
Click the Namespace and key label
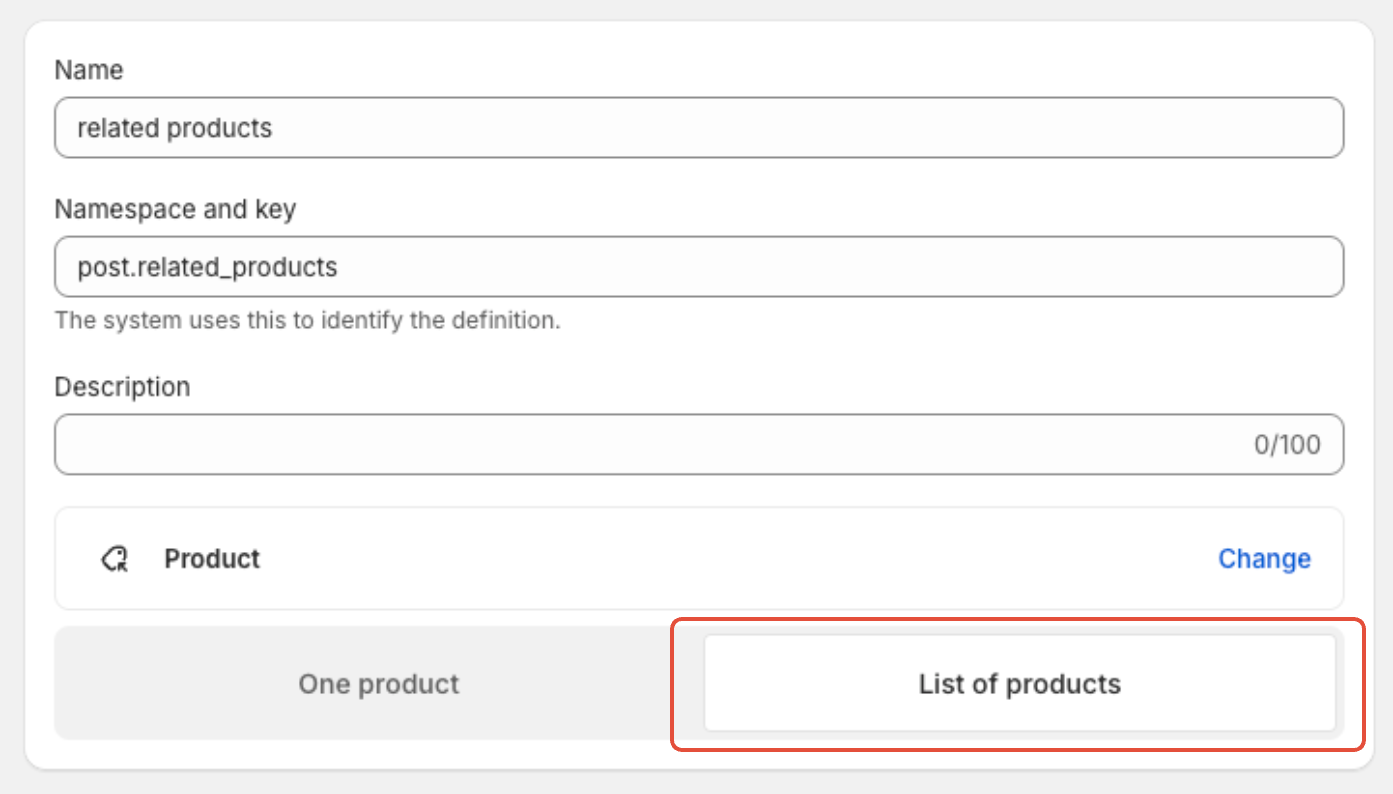coord(175,209)
